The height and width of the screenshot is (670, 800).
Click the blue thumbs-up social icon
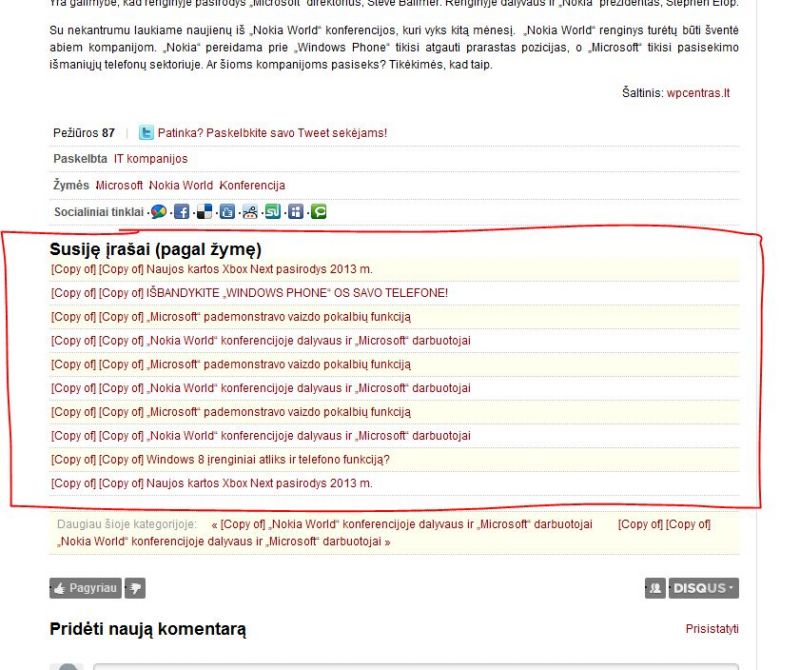tap(228, 211)
